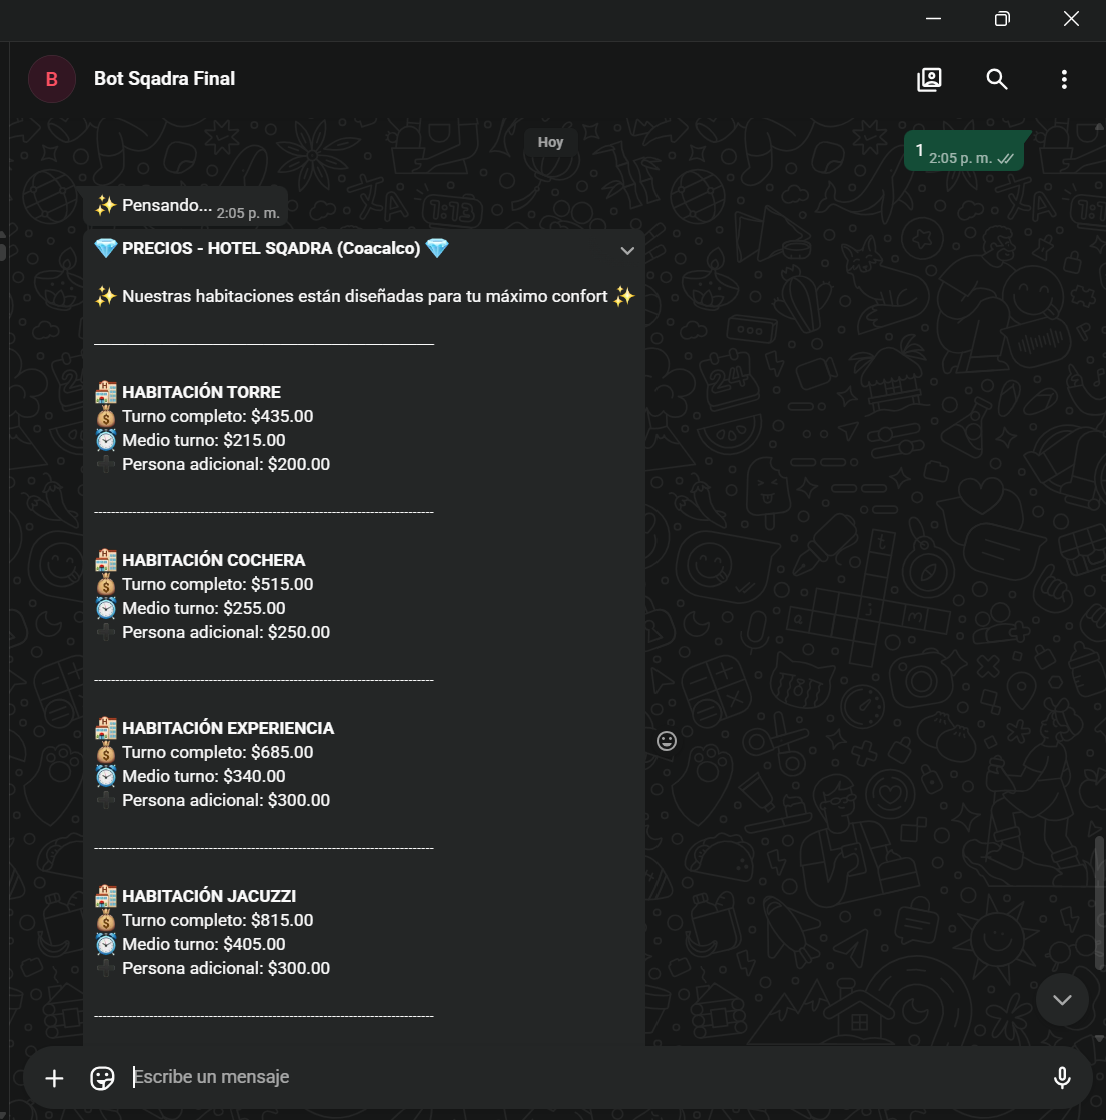Screen dimensions: 1106x1120
Task: Click 'Turno completo: $515.00' line
Action: (x=217, y=584)
